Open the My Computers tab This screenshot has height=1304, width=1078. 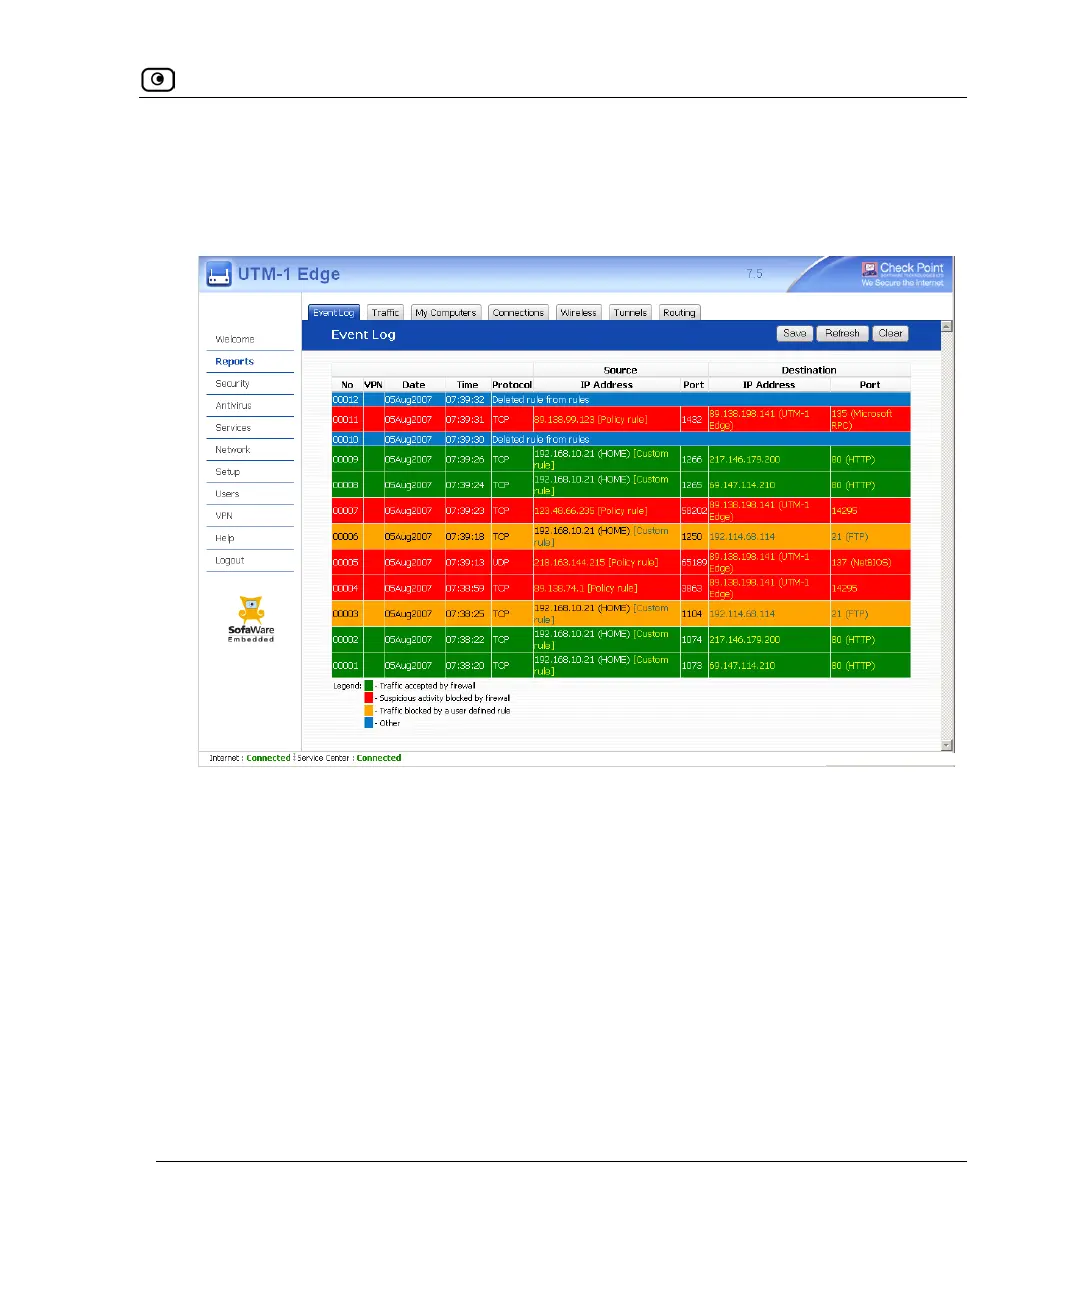pos(446,313)
